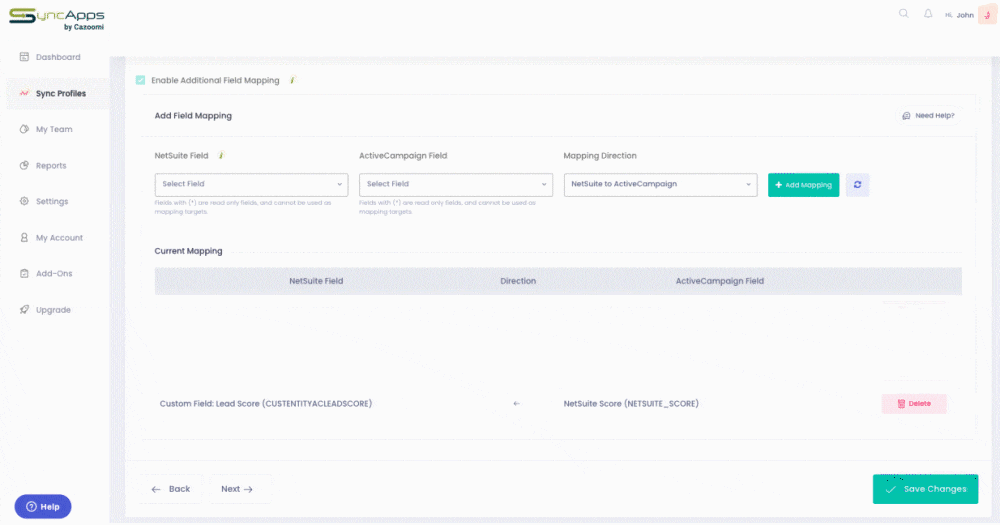
Task: Open Sync Profiles menu item
Action: 61,93
